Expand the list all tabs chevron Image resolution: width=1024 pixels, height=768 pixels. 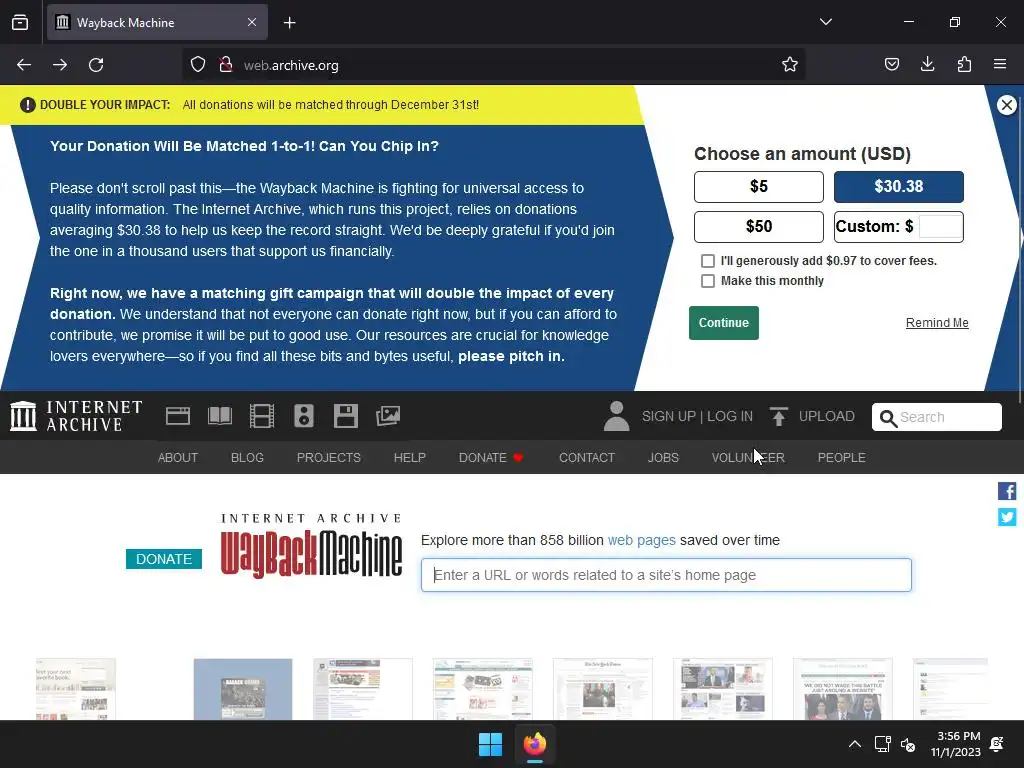pos(825,22)
